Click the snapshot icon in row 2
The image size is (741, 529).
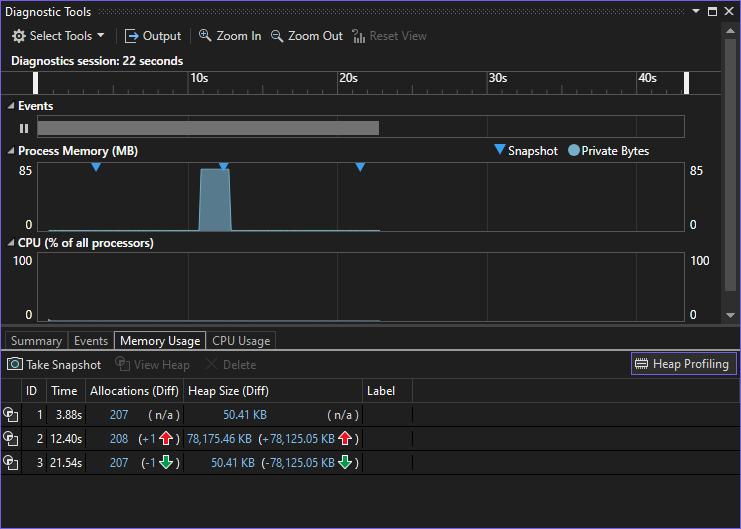(x=11, y=439)
